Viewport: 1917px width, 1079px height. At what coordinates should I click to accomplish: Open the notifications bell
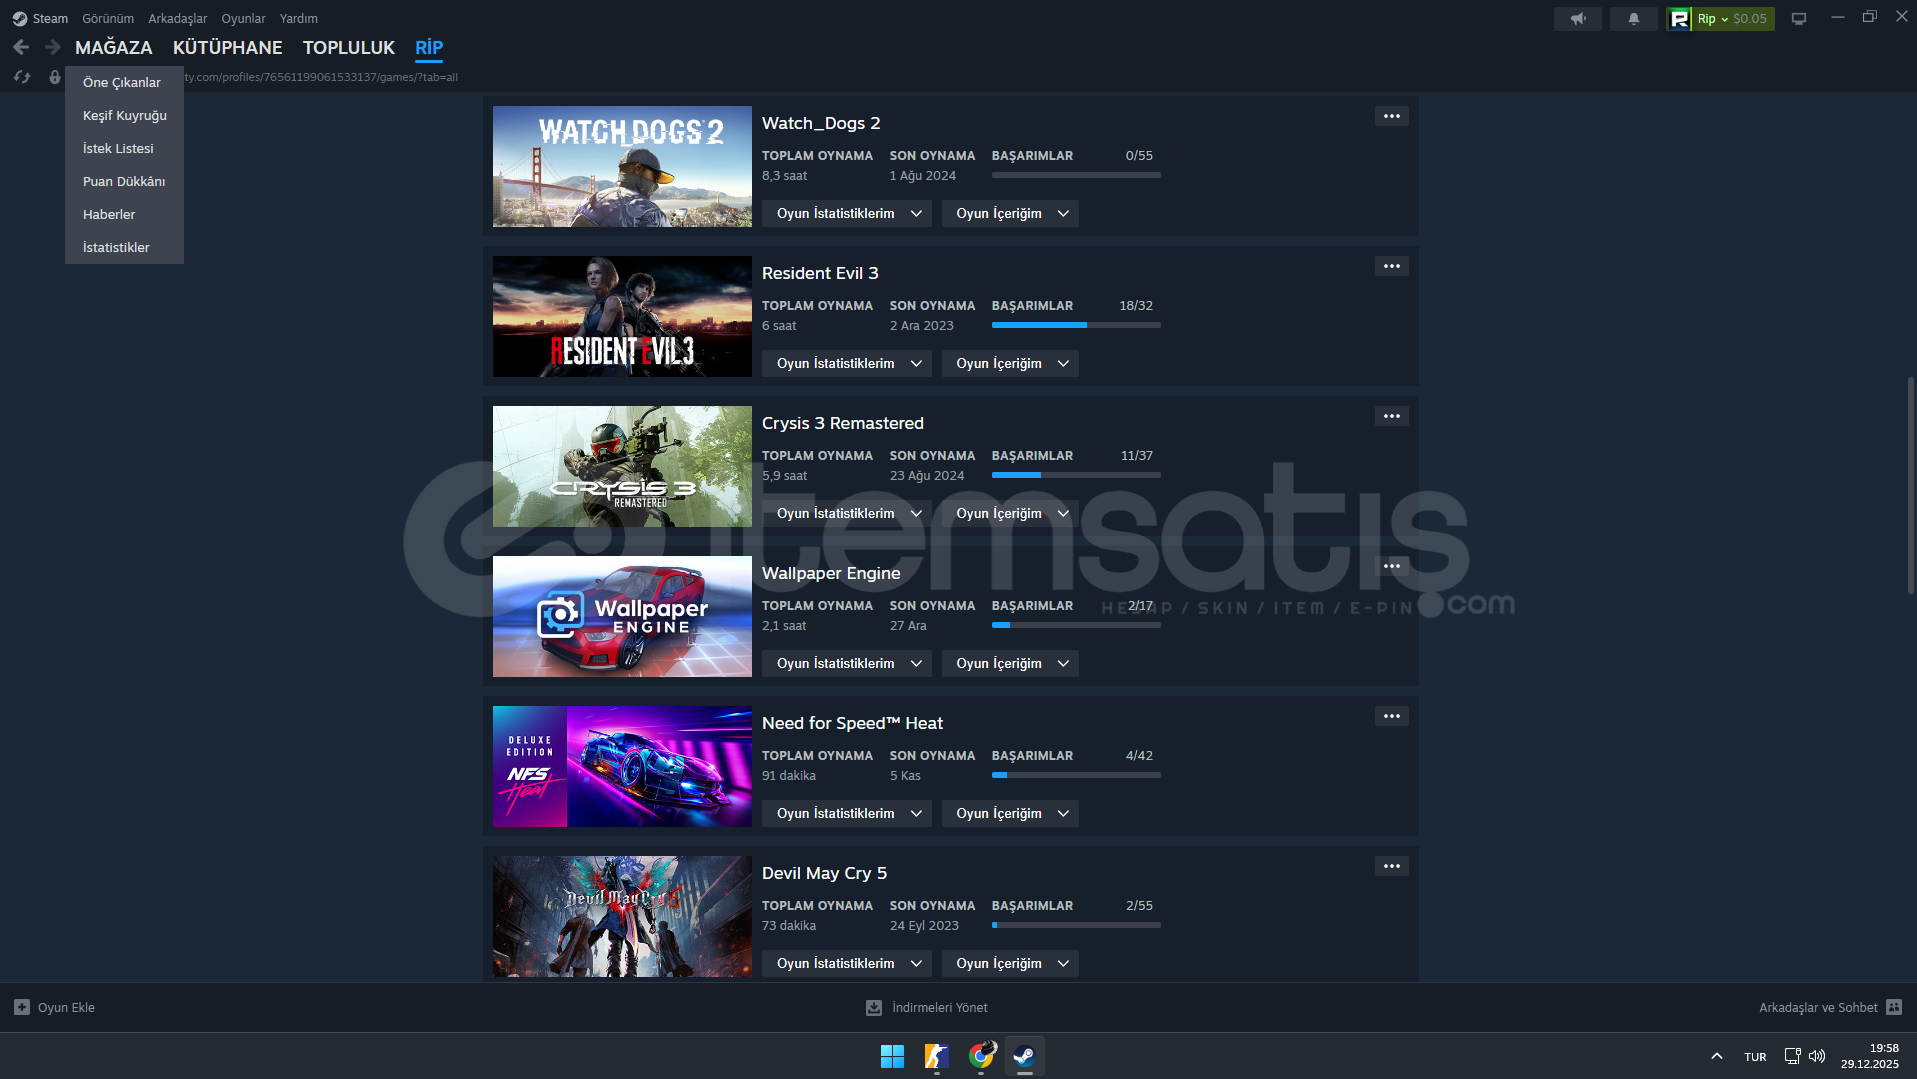tap(1634, 19)
